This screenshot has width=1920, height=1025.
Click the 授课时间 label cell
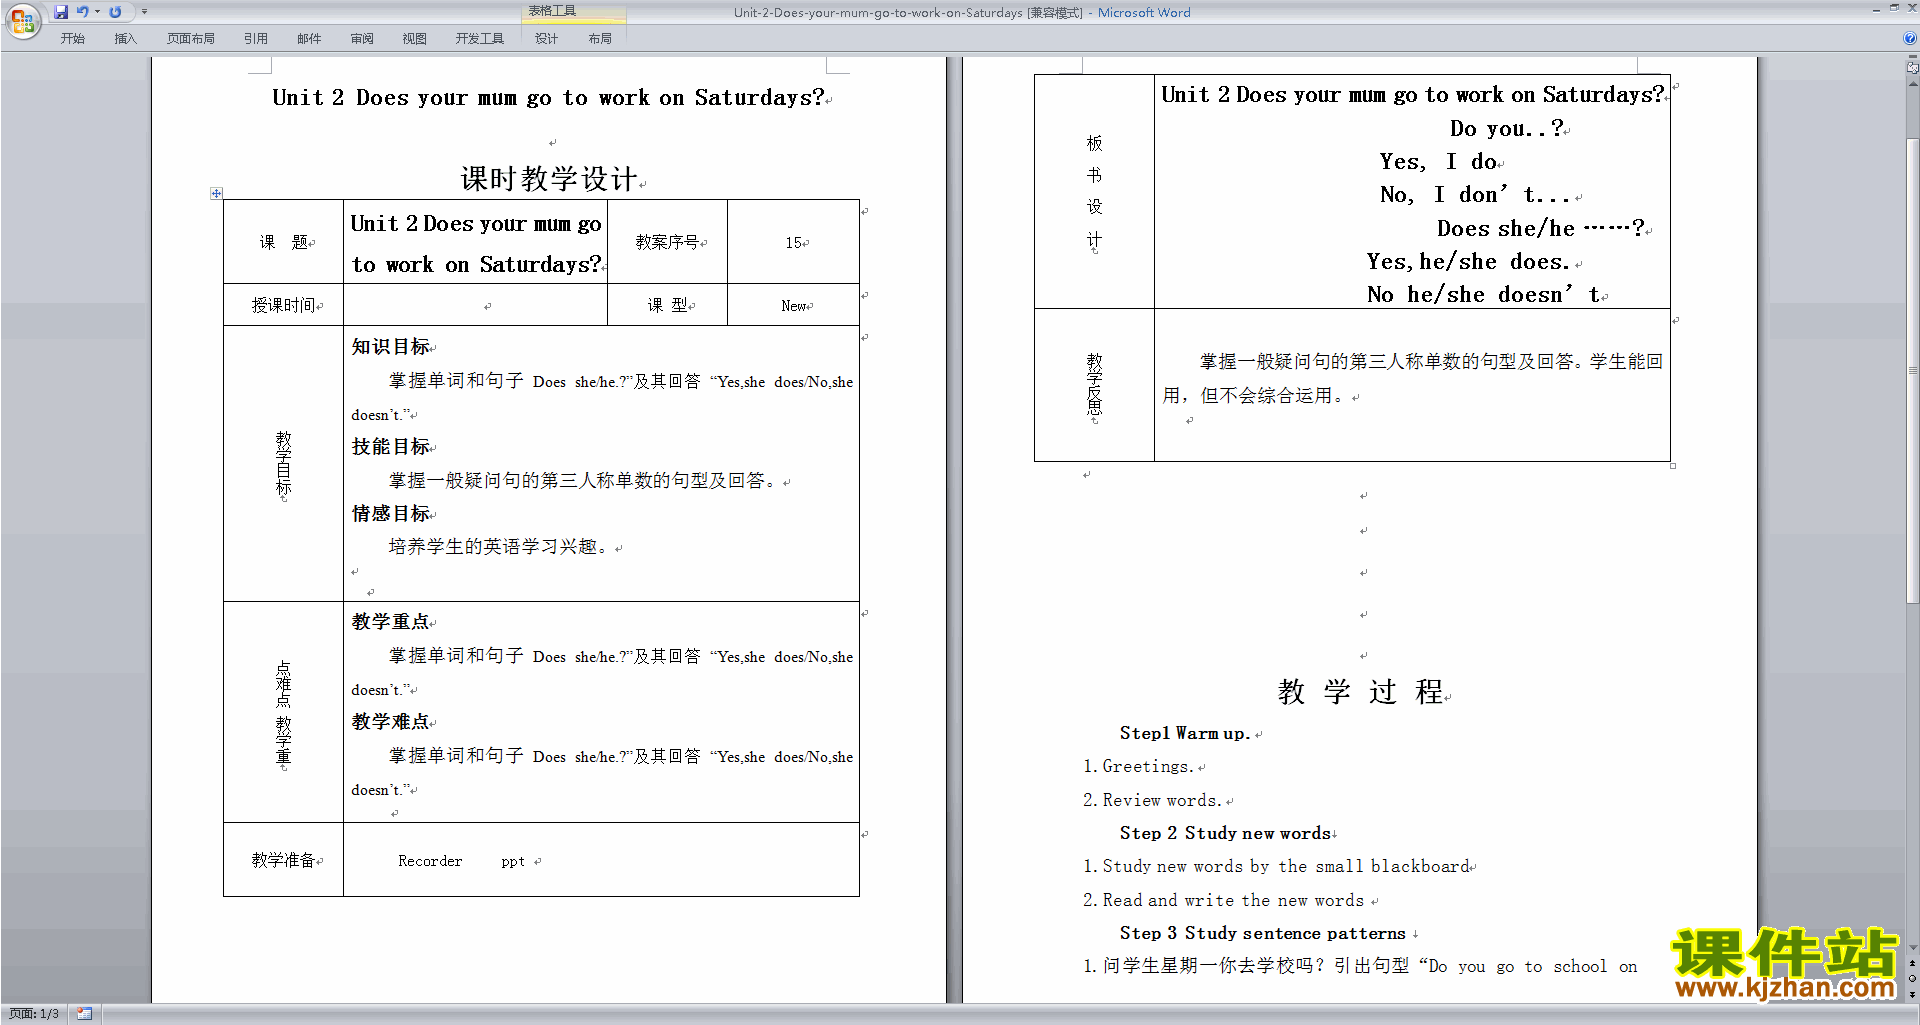pos(284,305)
